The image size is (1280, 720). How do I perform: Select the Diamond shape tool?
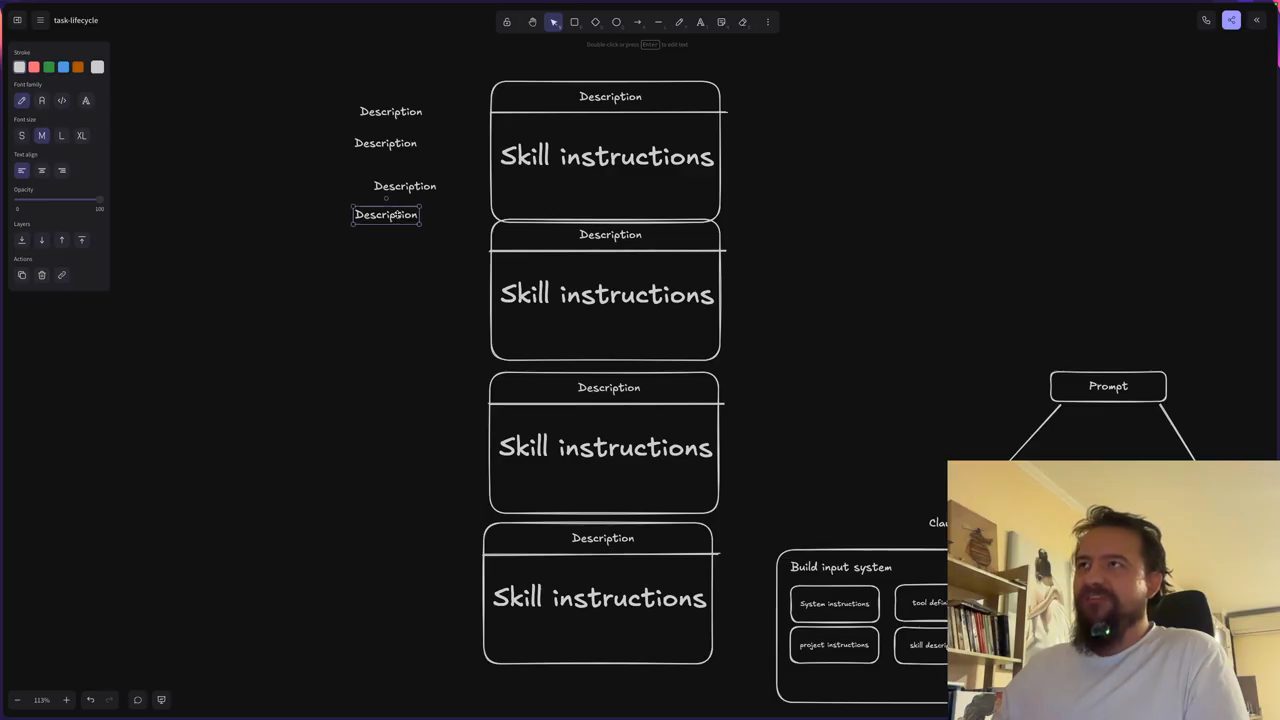[x=595, y=22]
